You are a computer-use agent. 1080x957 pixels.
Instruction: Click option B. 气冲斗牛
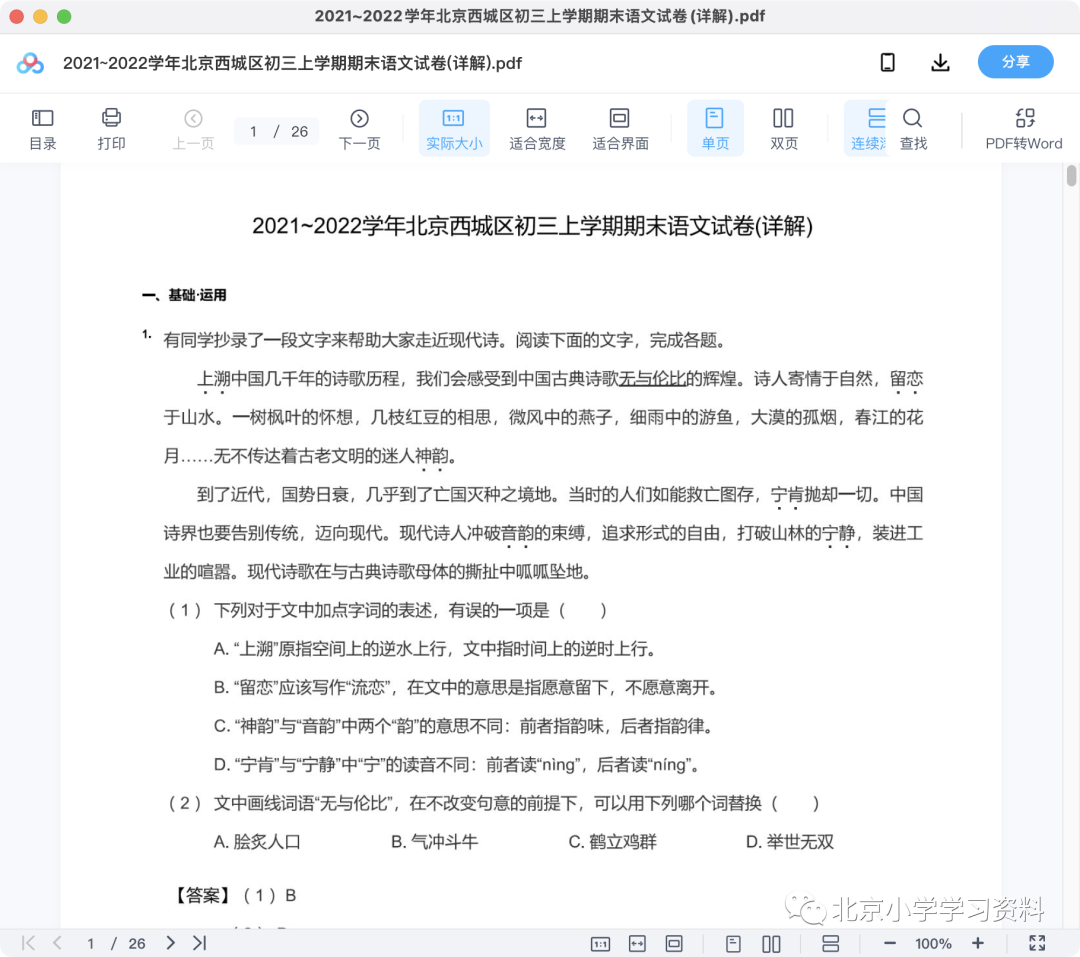click(435, 842)
